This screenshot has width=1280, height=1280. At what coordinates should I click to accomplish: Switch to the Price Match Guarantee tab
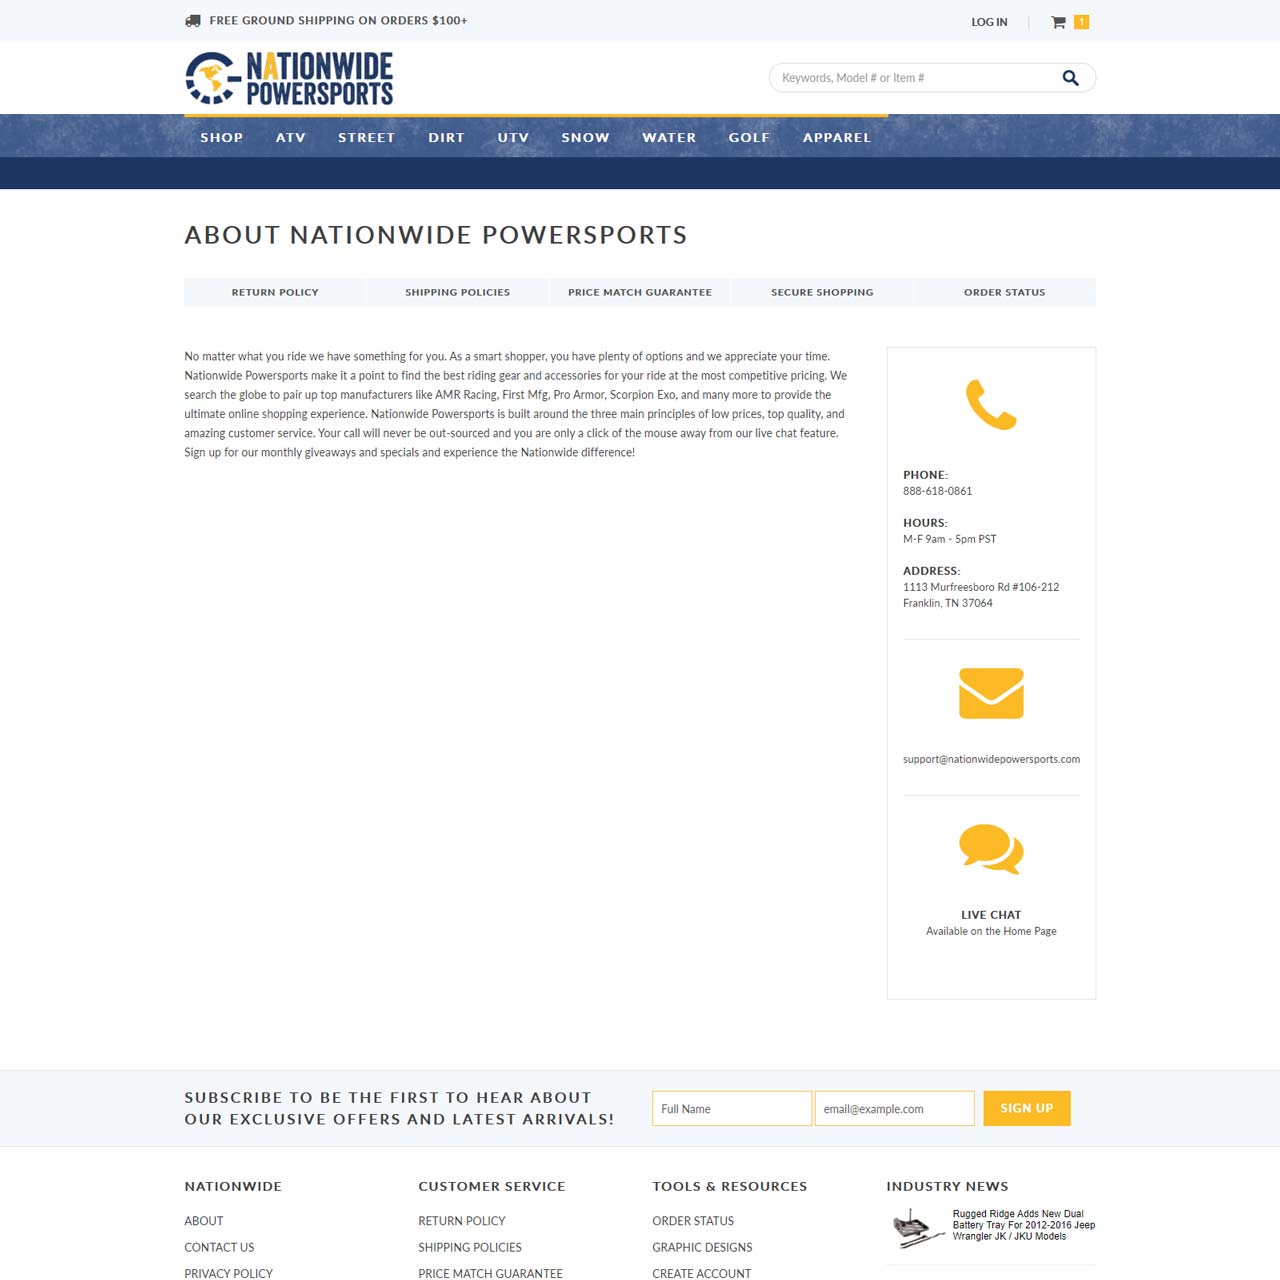[640, 292]
